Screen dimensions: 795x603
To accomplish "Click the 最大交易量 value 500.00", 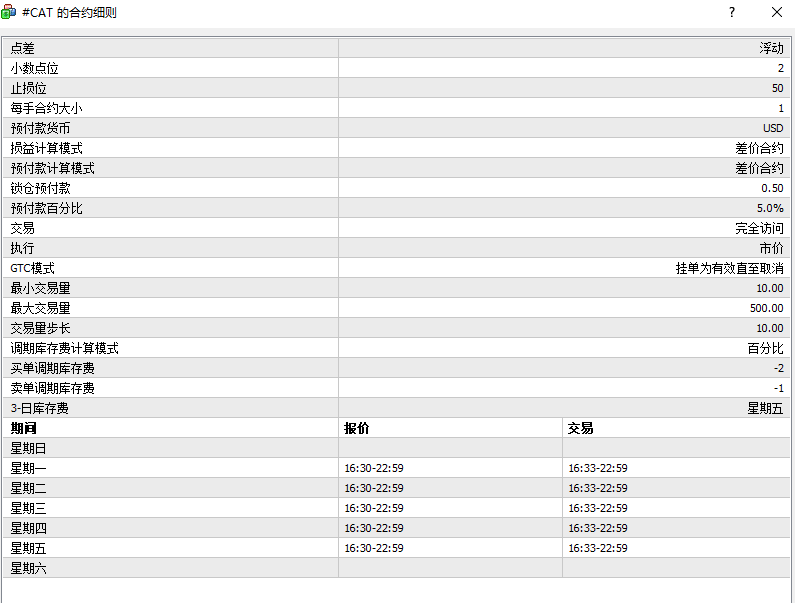I will [768, 308].
